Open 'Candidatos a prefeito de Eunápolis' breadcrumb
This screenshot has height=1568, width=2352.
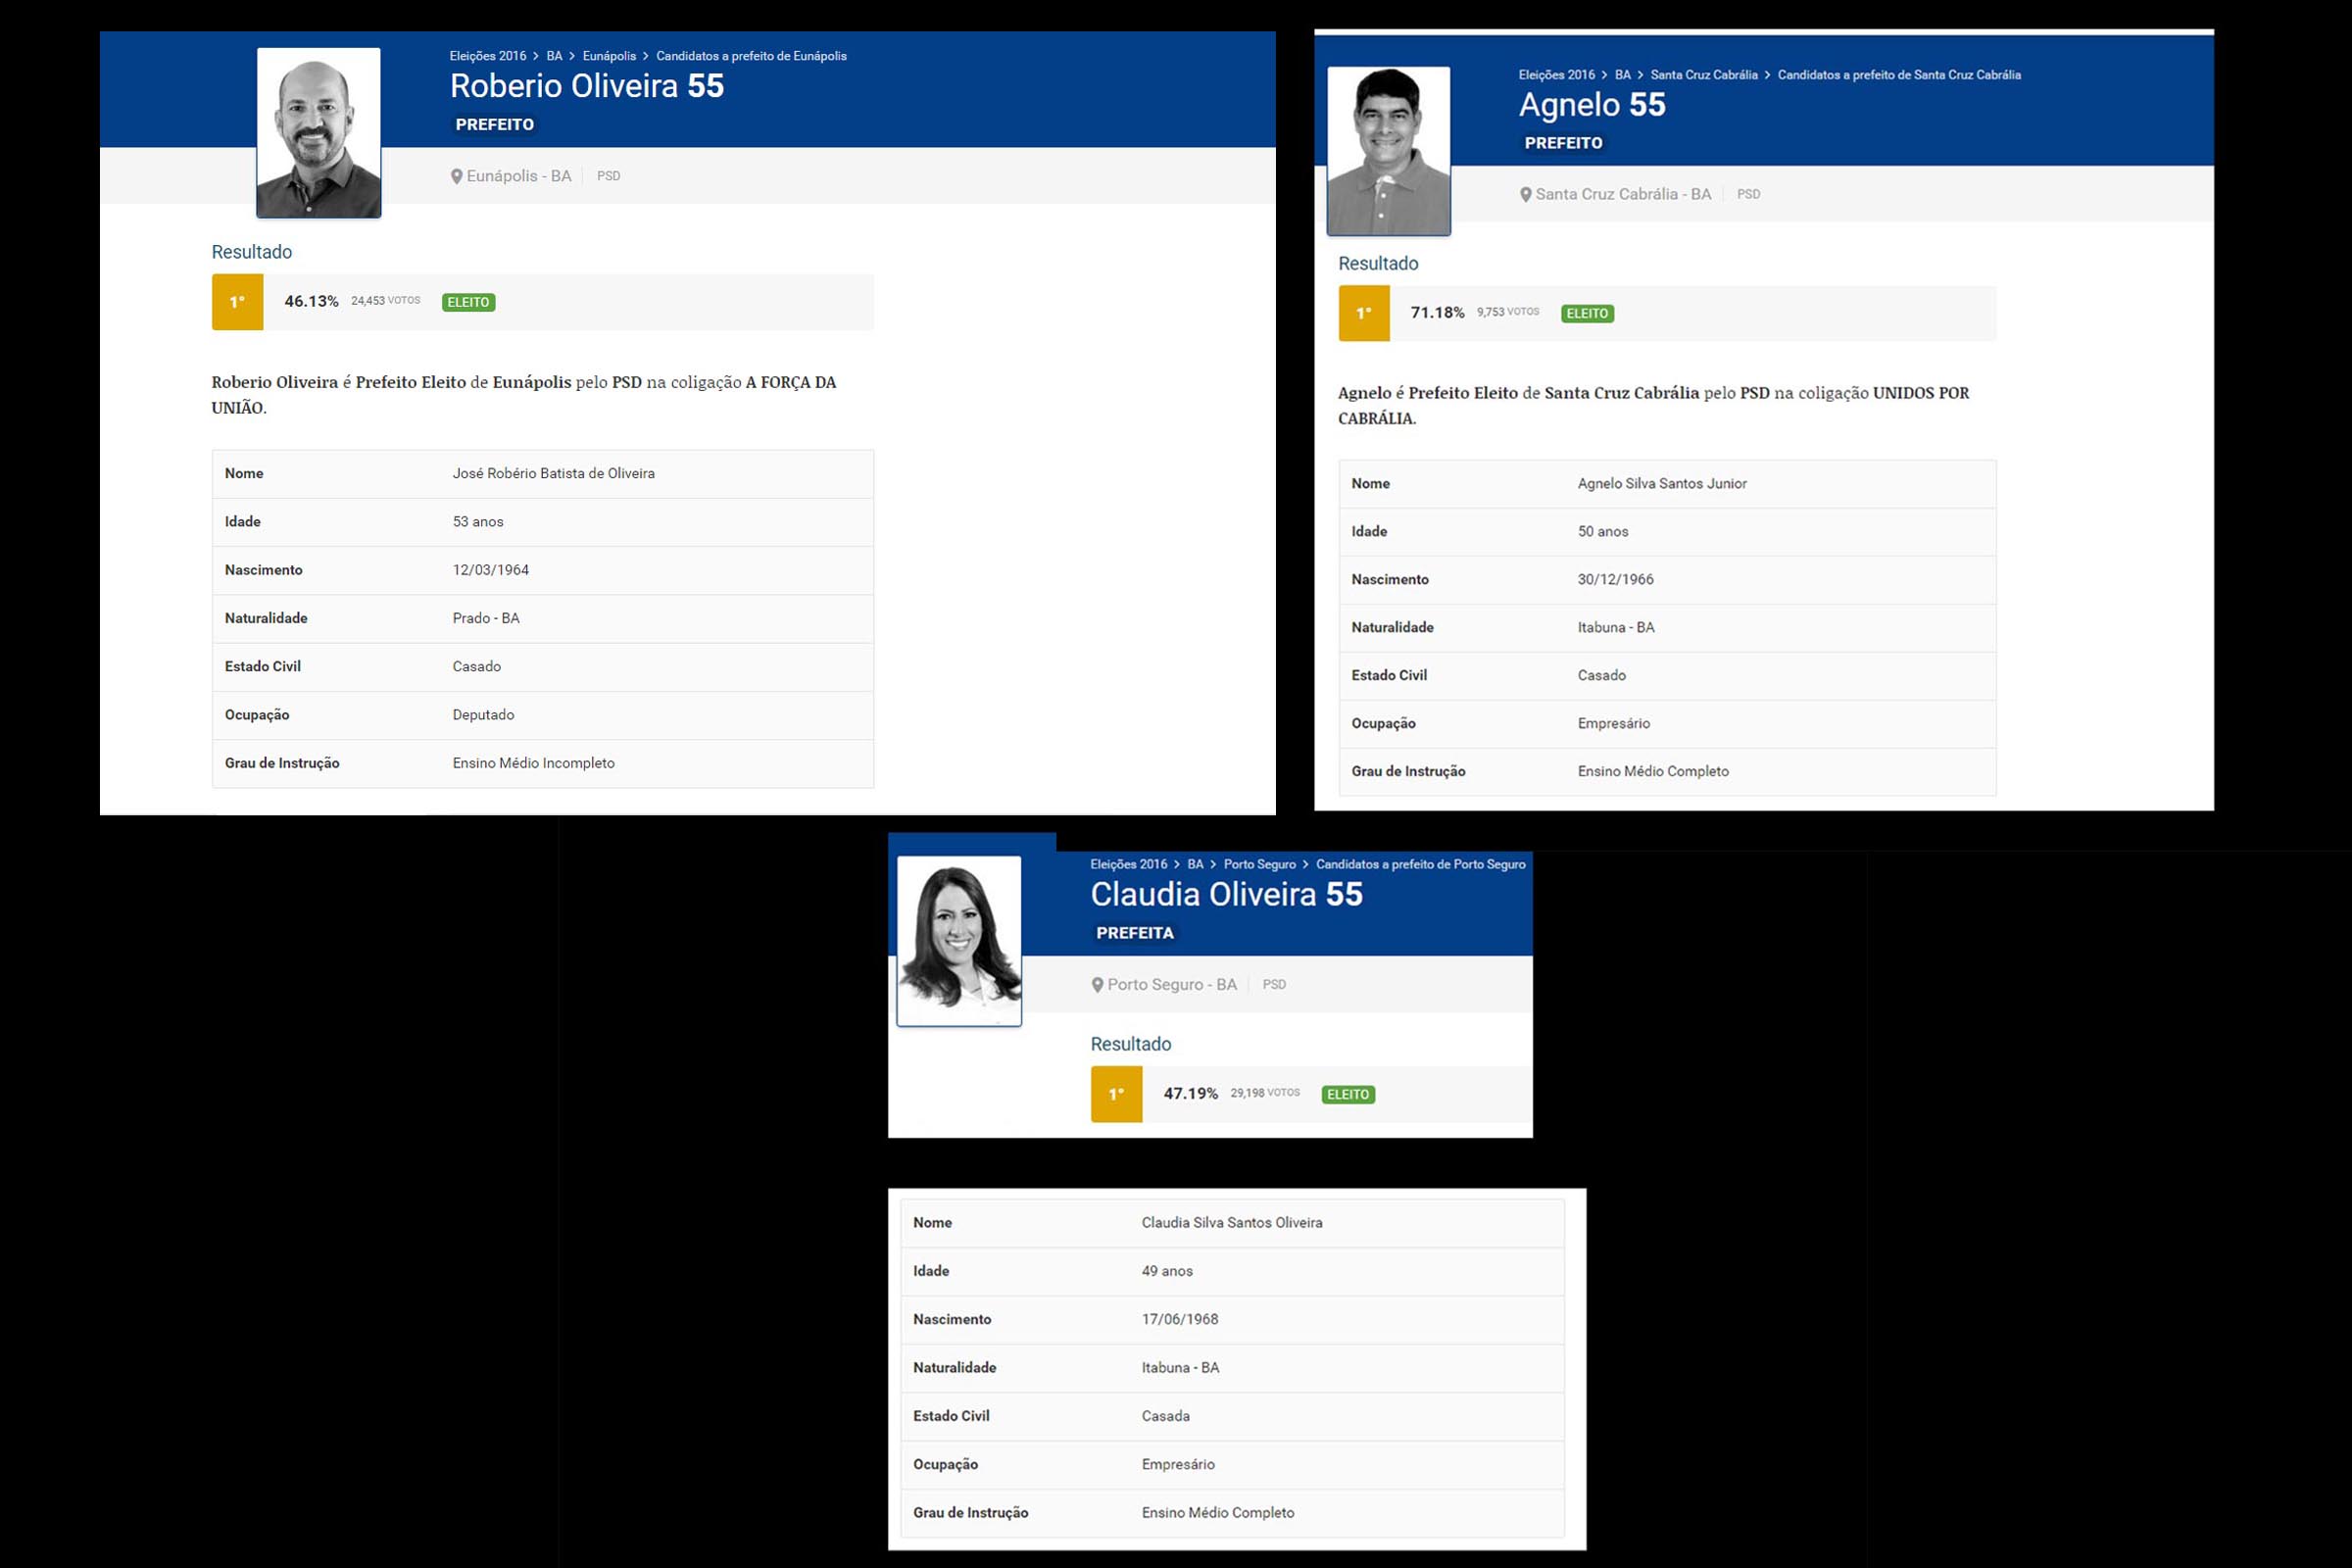(x=751, y=56)
